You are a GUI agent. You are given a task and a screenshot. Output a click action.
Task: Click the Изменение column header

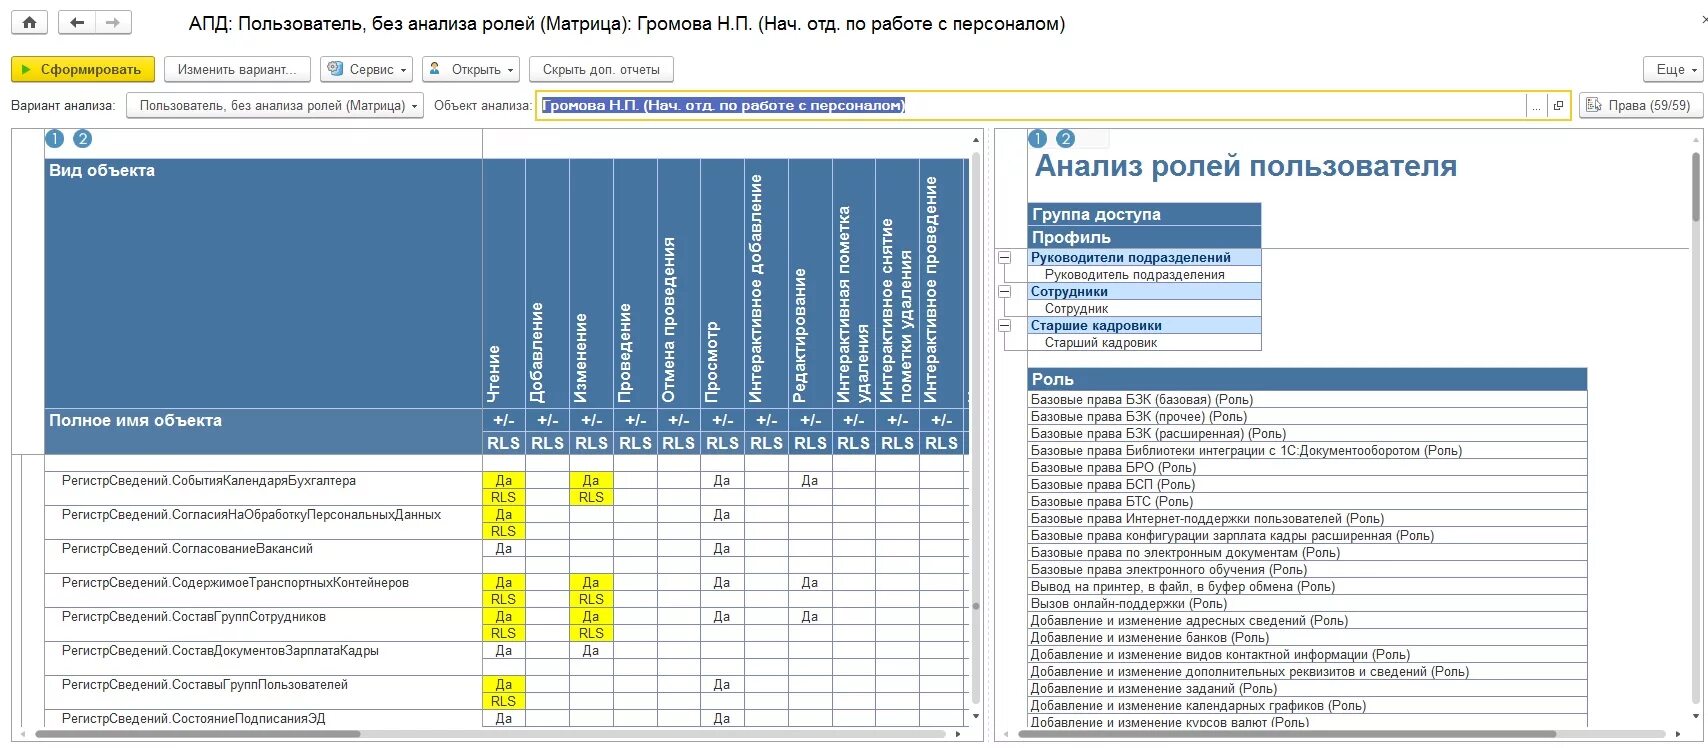(x=591, y=283)
